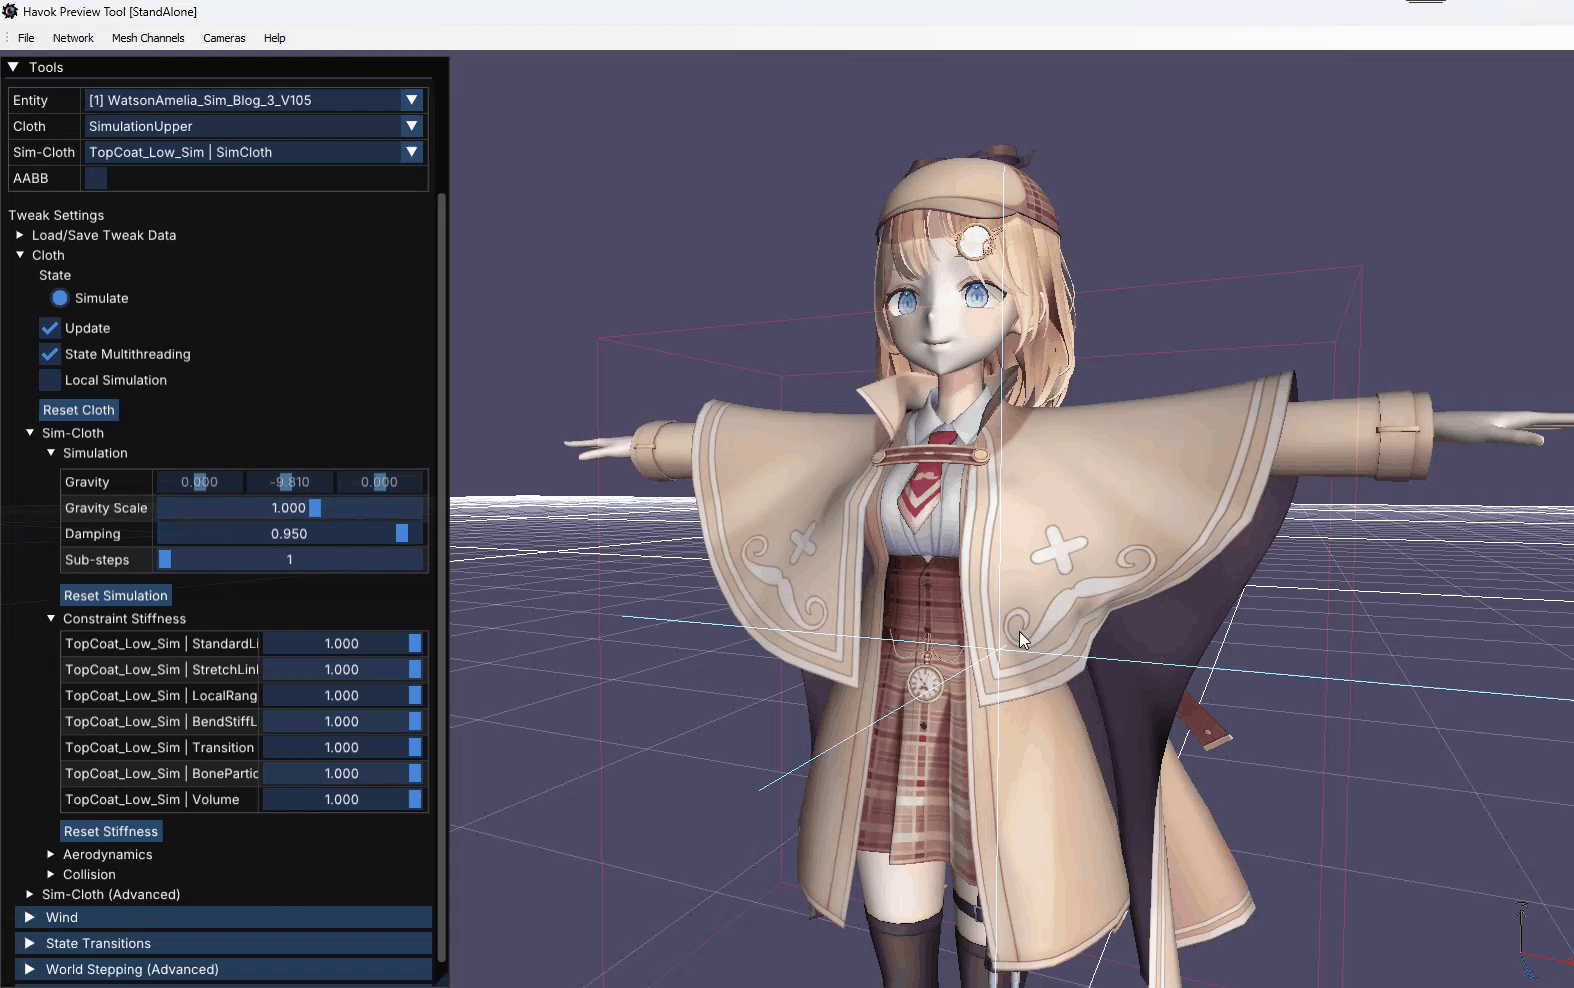This screenshot has height=988, width=1574.
Task: Open the Sim-Cloth dropdown
Action: 254,152
